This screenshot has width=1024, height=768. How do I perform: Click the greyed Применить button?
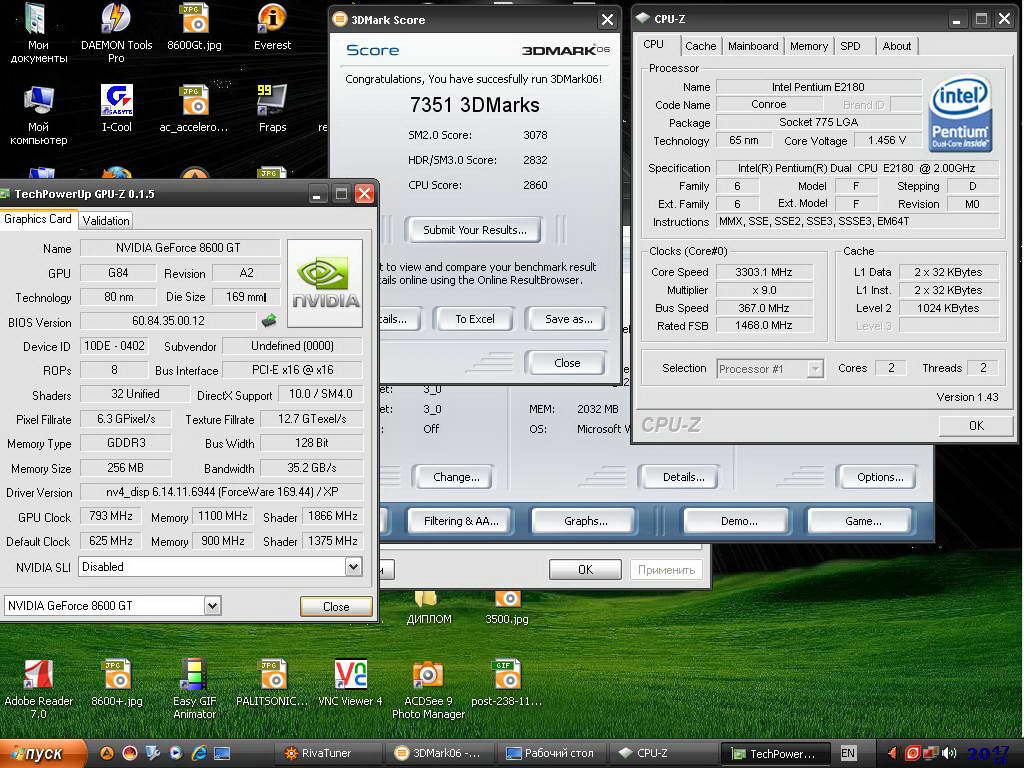coord(666,569)
